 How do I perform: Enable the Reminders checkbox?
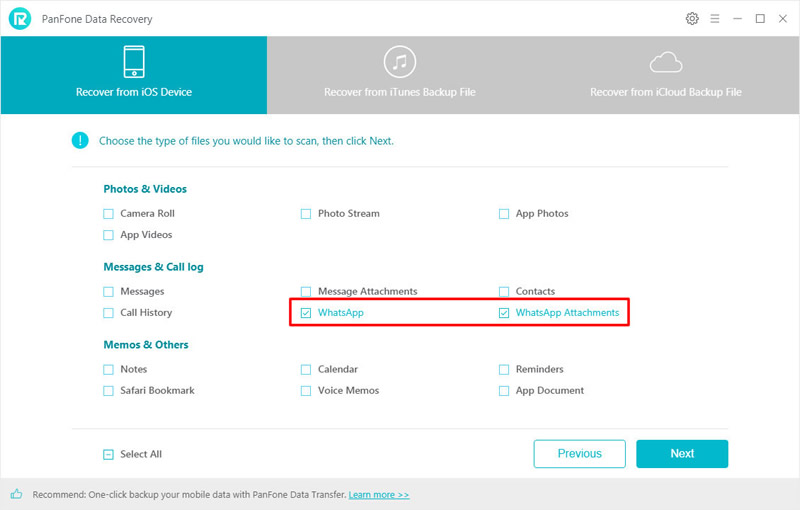pyautogui.click(x=504, y=369)
